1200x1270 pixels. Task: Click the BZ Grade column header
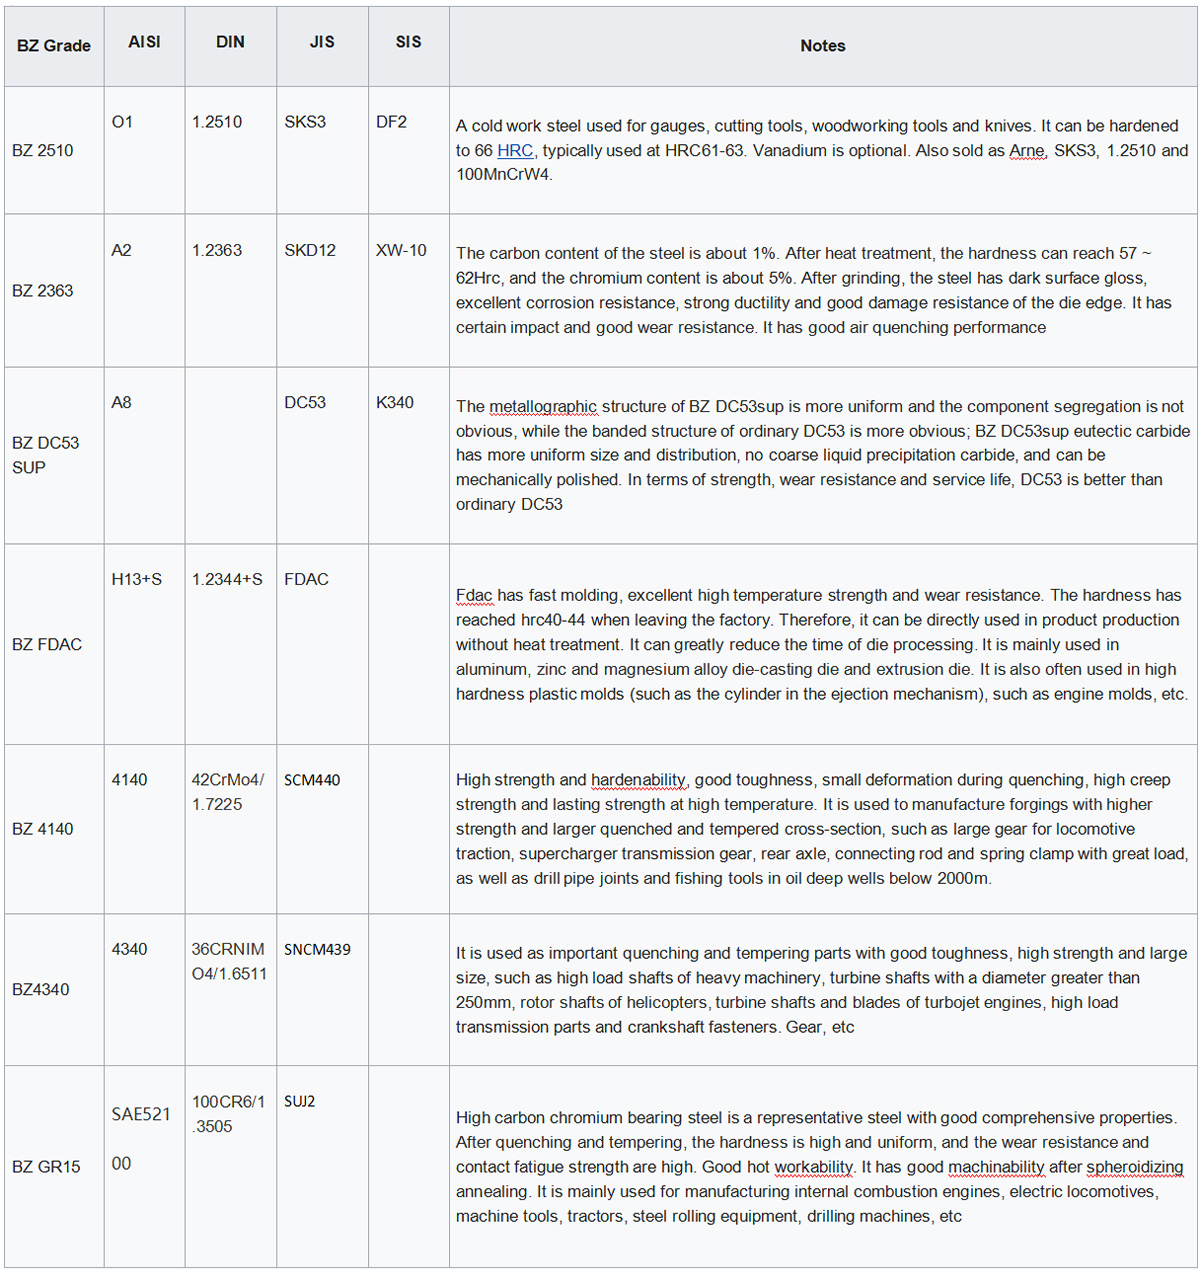[x=54, y=46]
